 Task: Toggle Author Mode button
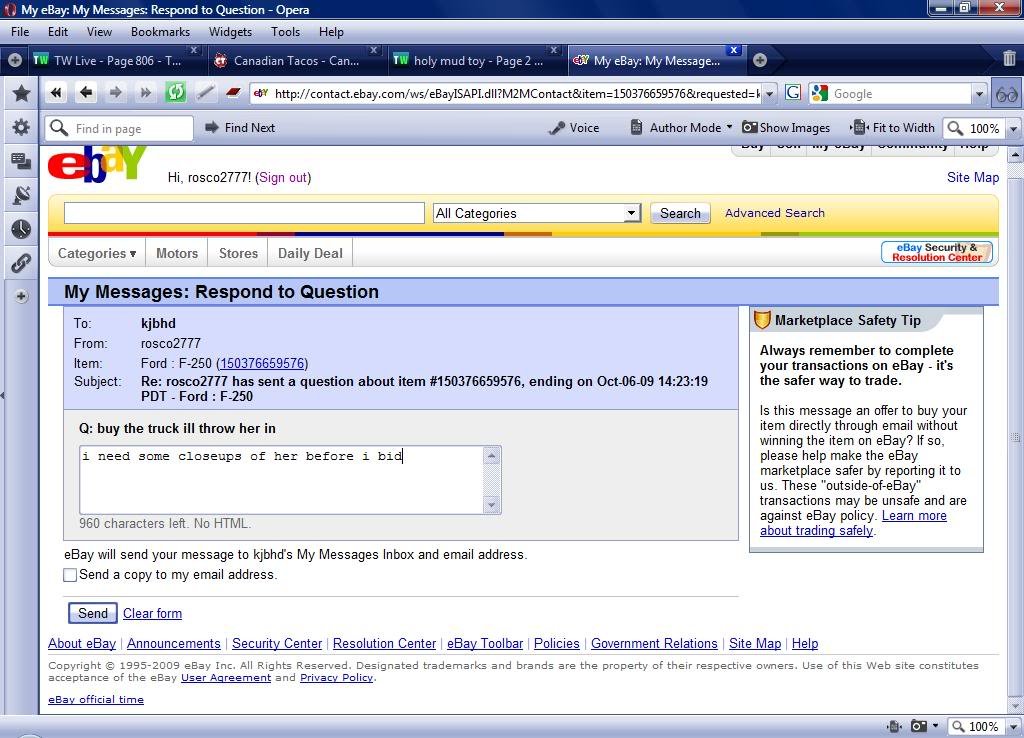pyautogui.click(x=676, y=128)
